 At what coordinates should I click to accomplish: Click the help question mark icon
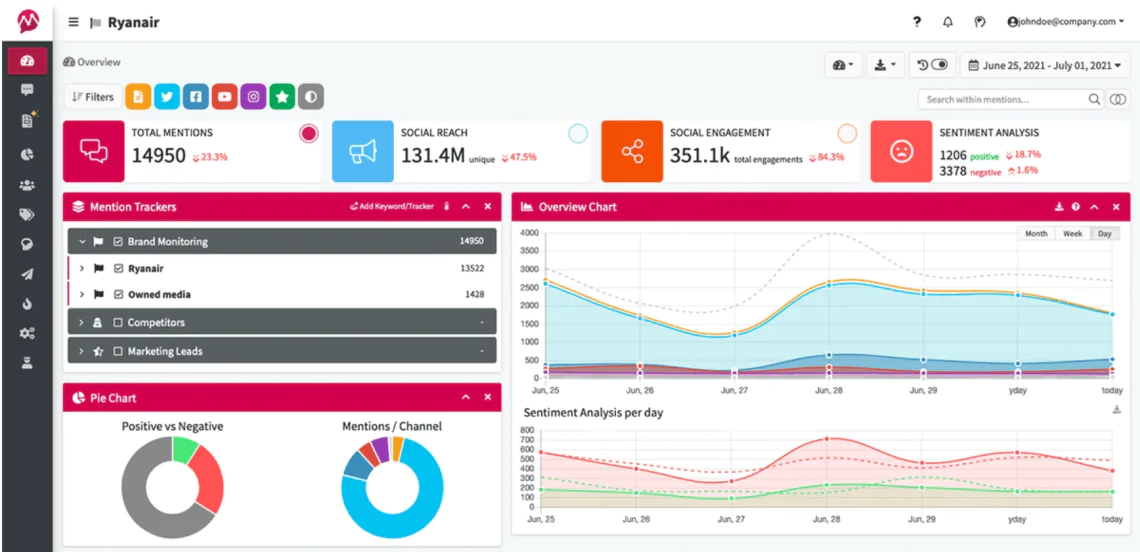coord(916,22)
